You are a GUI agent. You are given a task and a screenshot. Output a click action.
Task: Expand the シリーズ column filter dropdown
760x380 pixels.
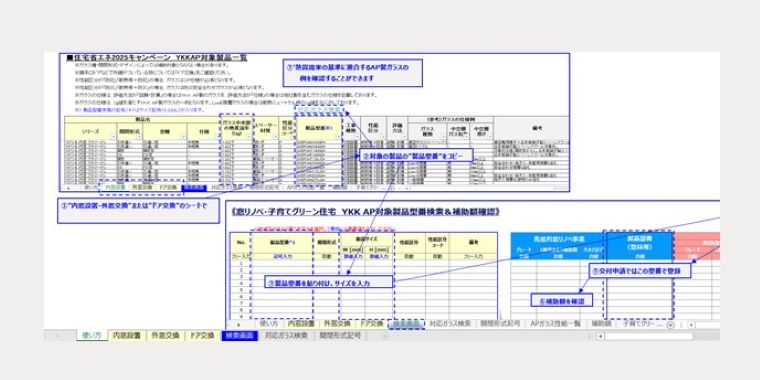click(113, 137)
